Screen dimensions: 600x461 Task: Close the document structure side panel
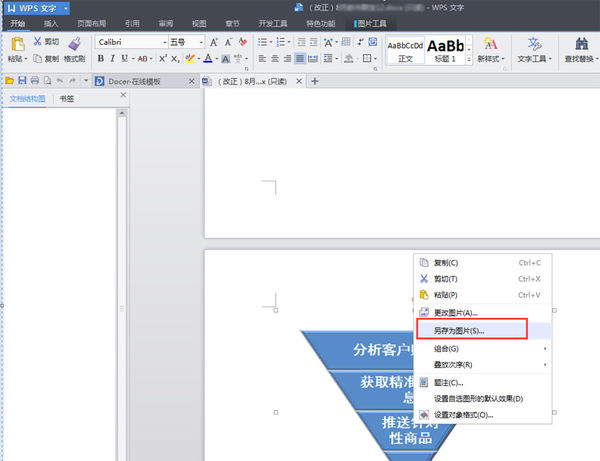(x=123, y=94)
